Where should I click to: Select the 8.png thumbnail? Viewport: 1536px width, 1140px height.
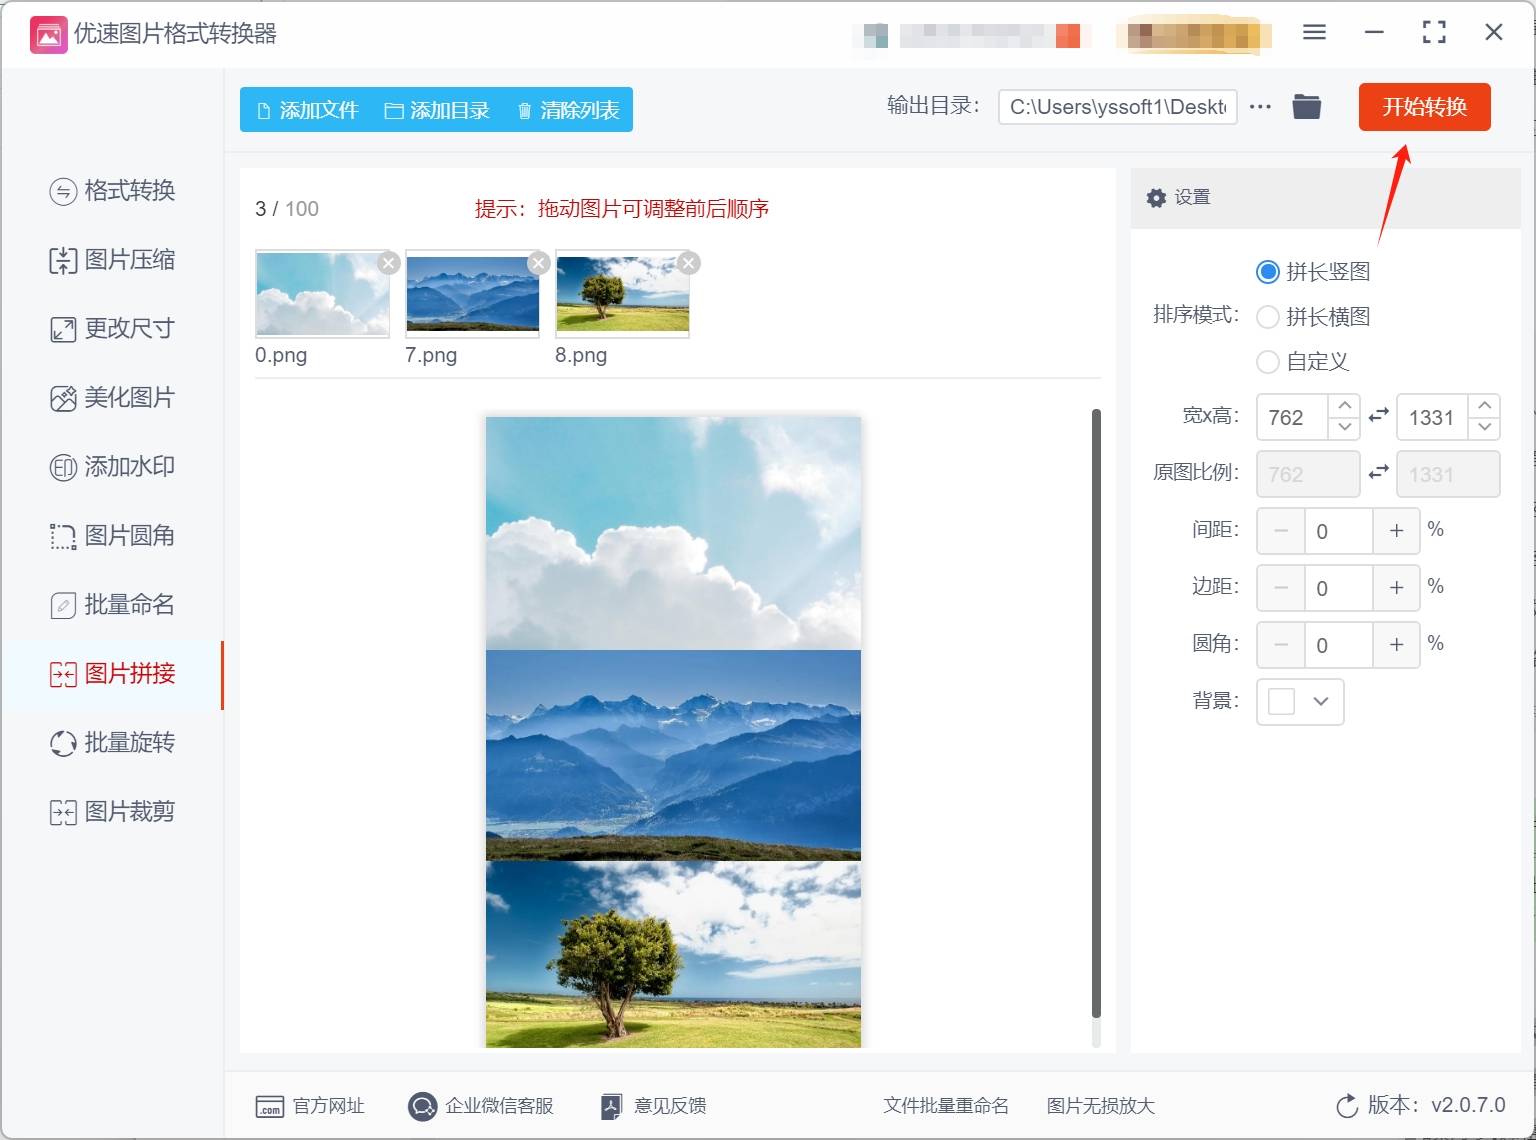point(622,294)
